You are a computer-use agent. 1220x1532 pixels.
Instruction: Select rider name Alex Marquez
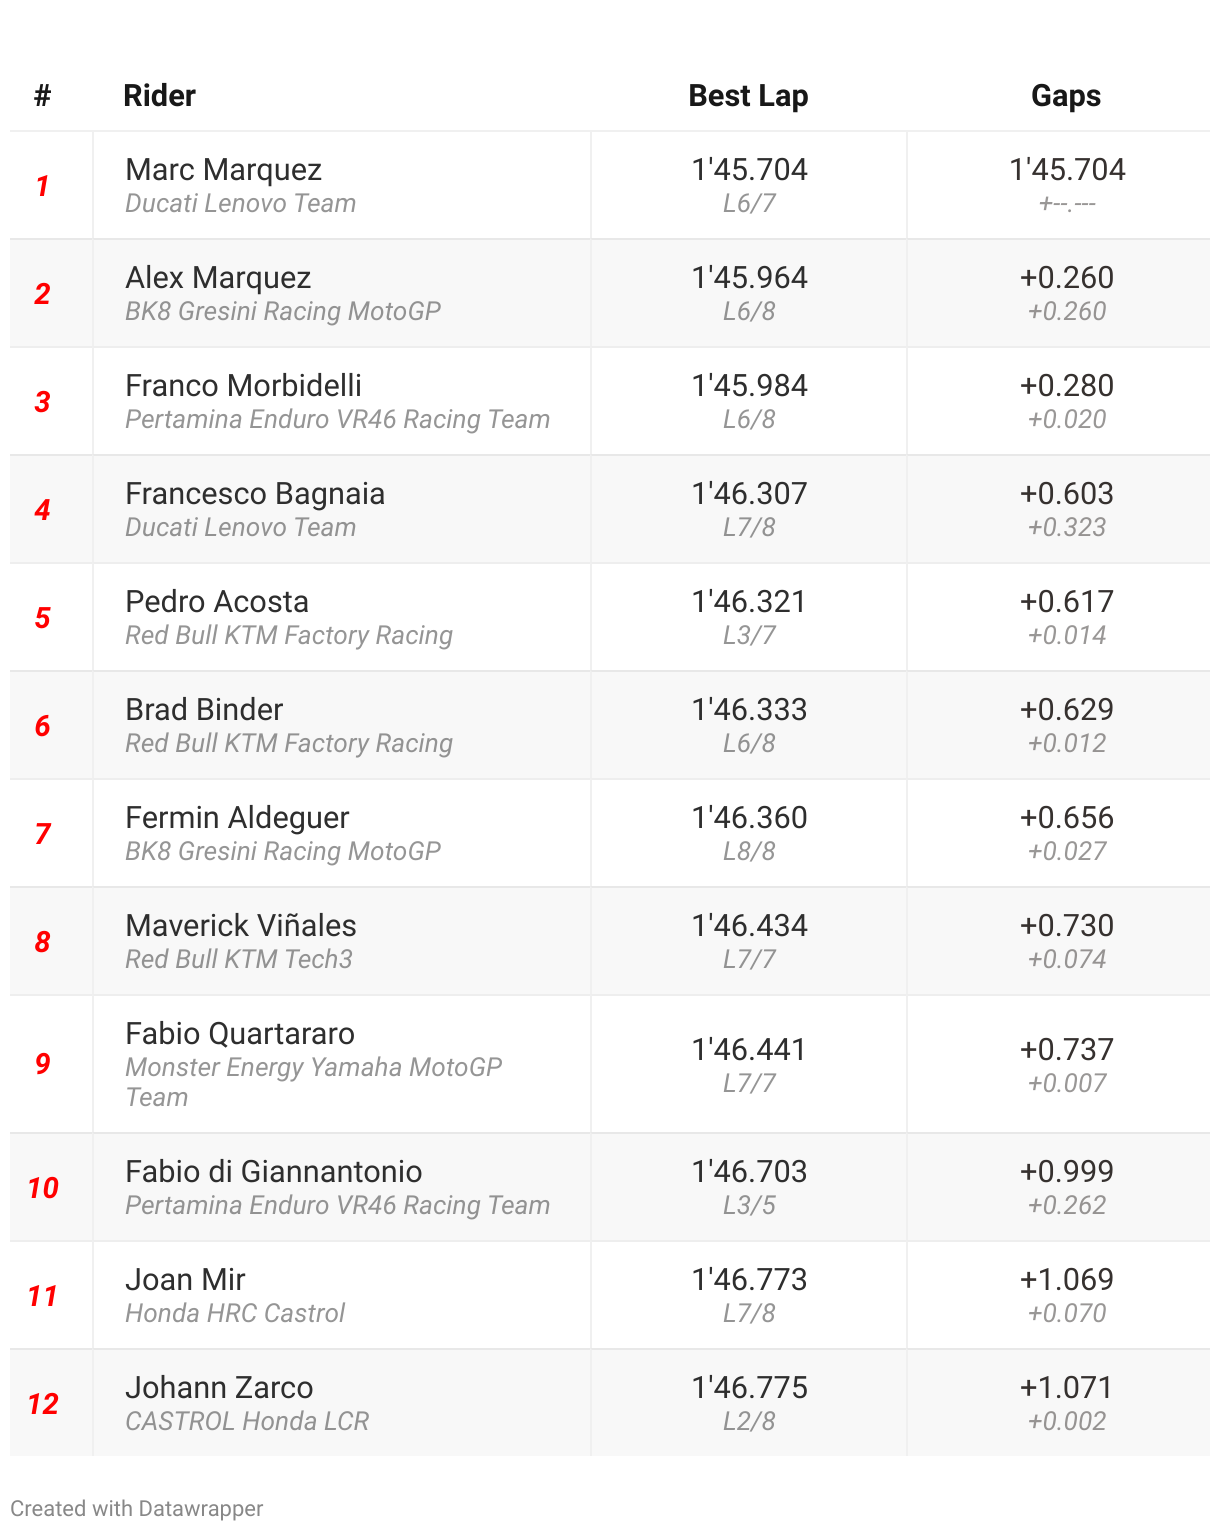(x=218, y=278)
